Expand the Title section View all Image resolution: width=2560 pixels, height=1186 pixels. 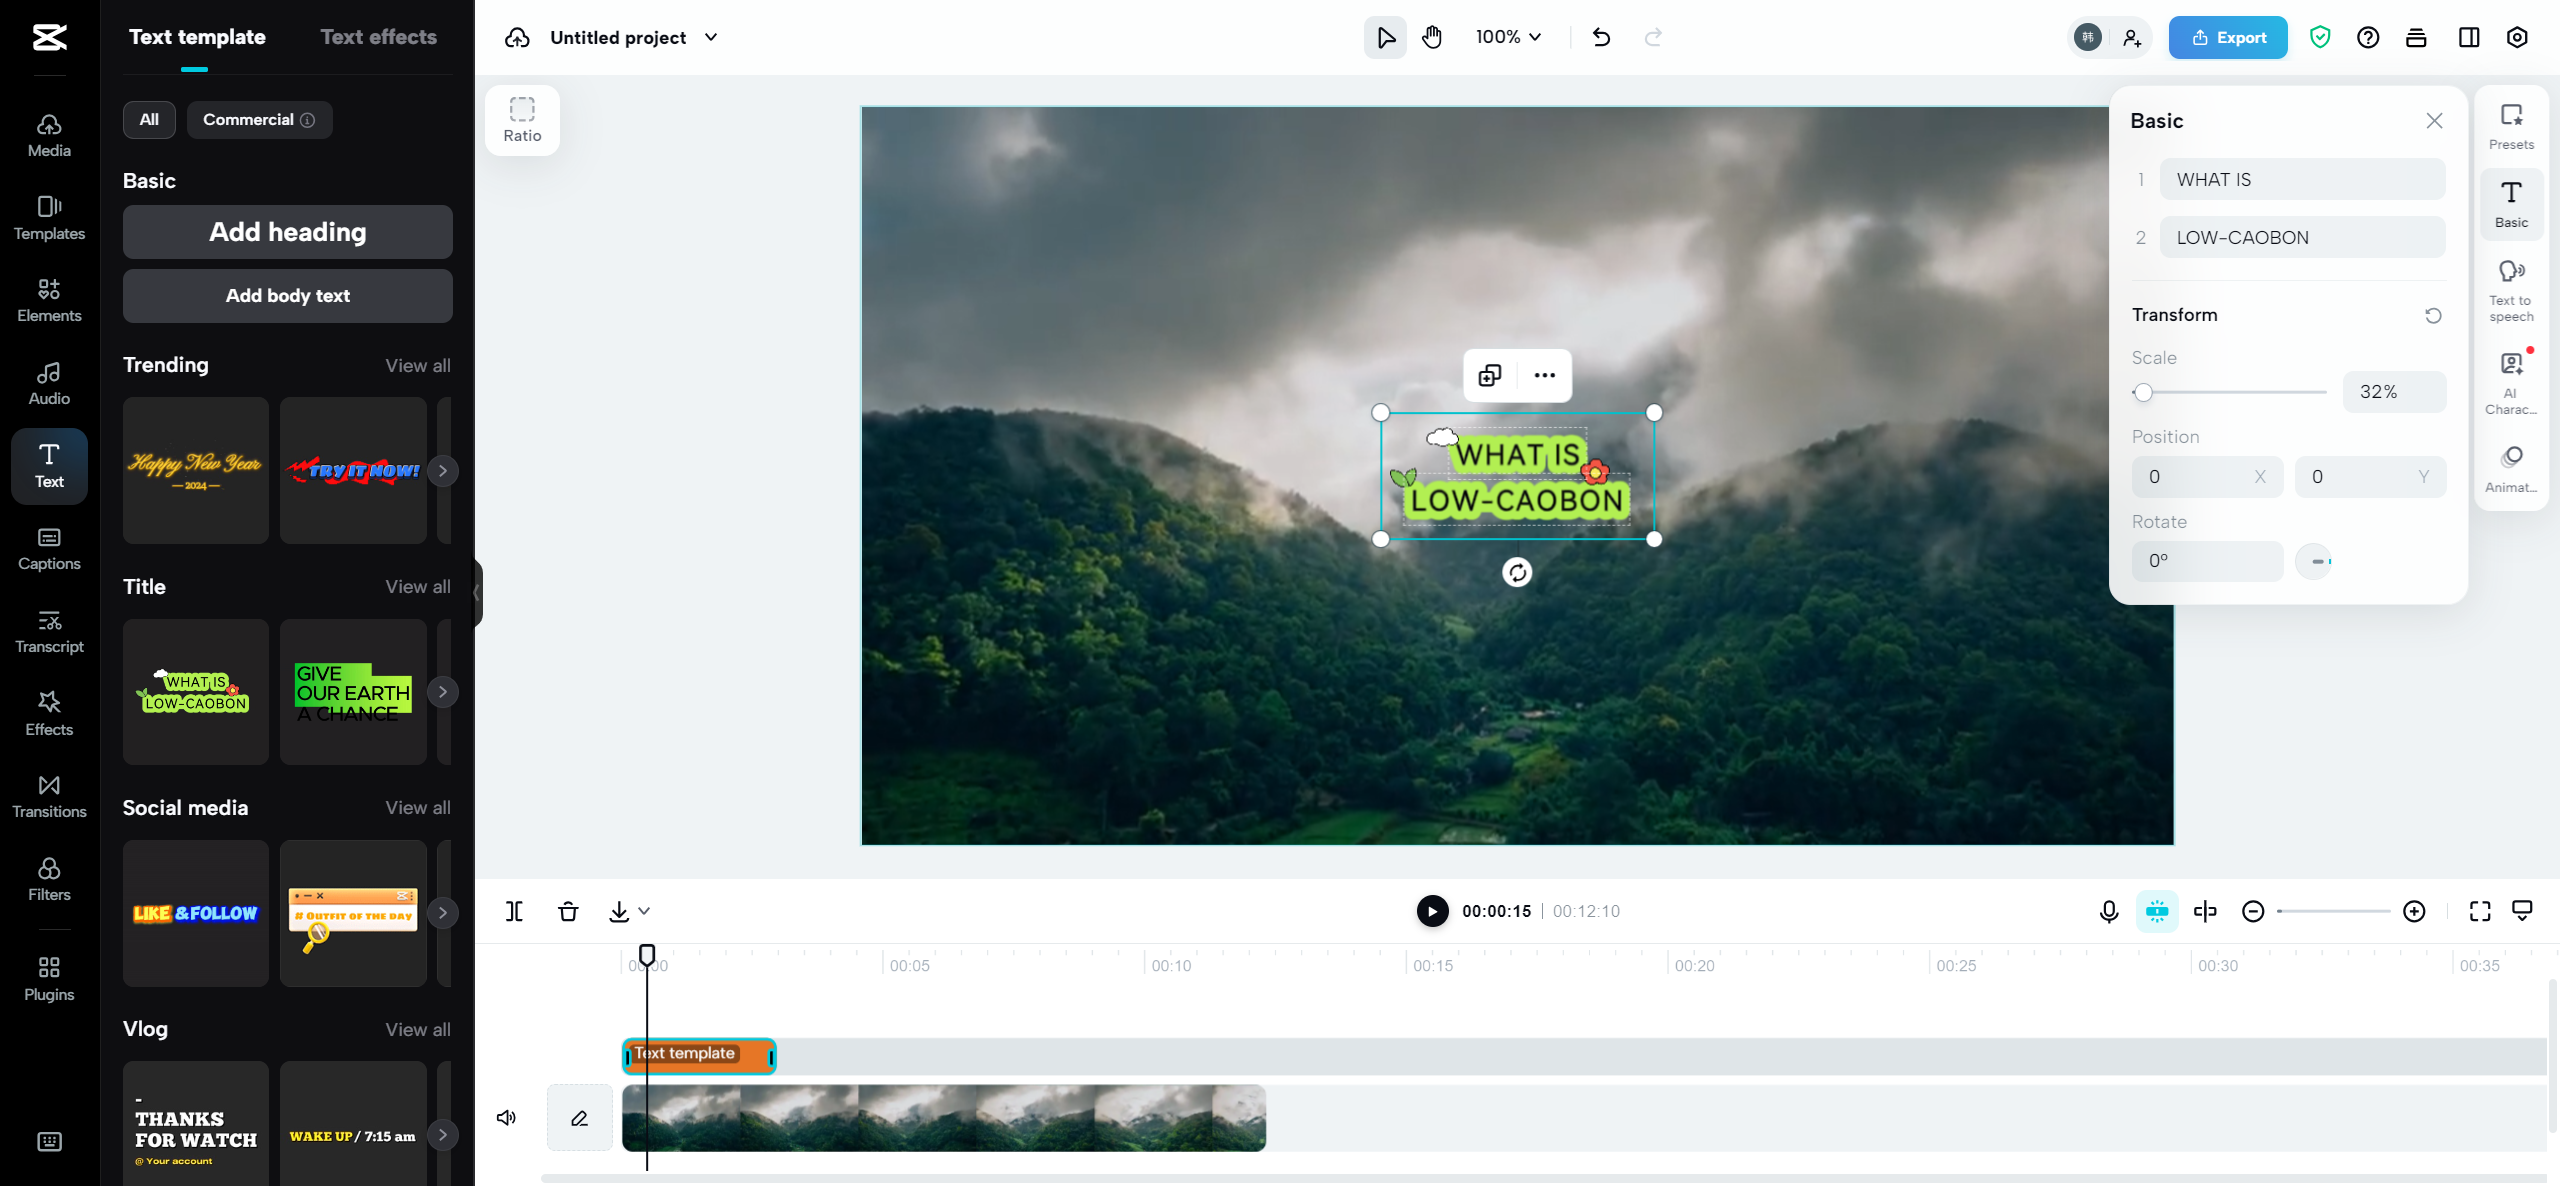tap(418, 585)
